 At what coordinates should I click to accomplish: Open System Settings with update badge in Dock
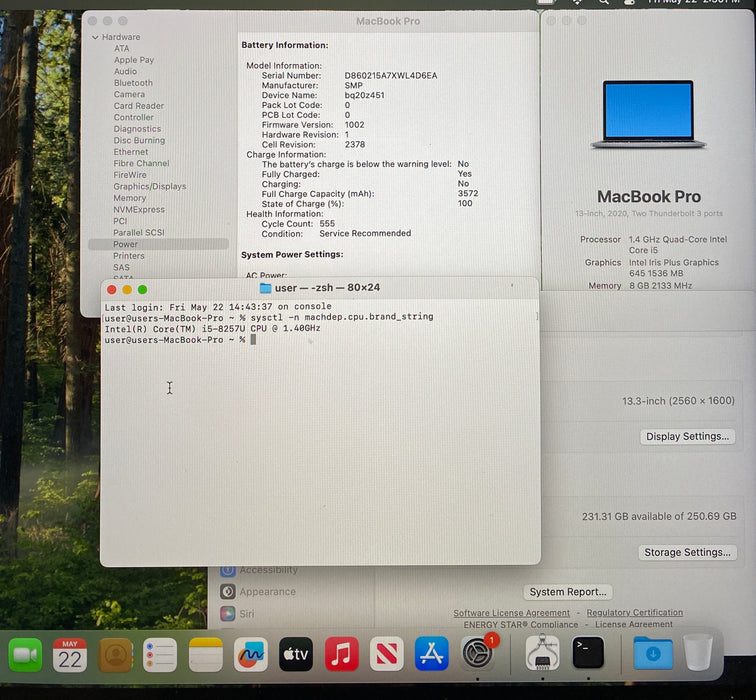(x=478, y=653)
